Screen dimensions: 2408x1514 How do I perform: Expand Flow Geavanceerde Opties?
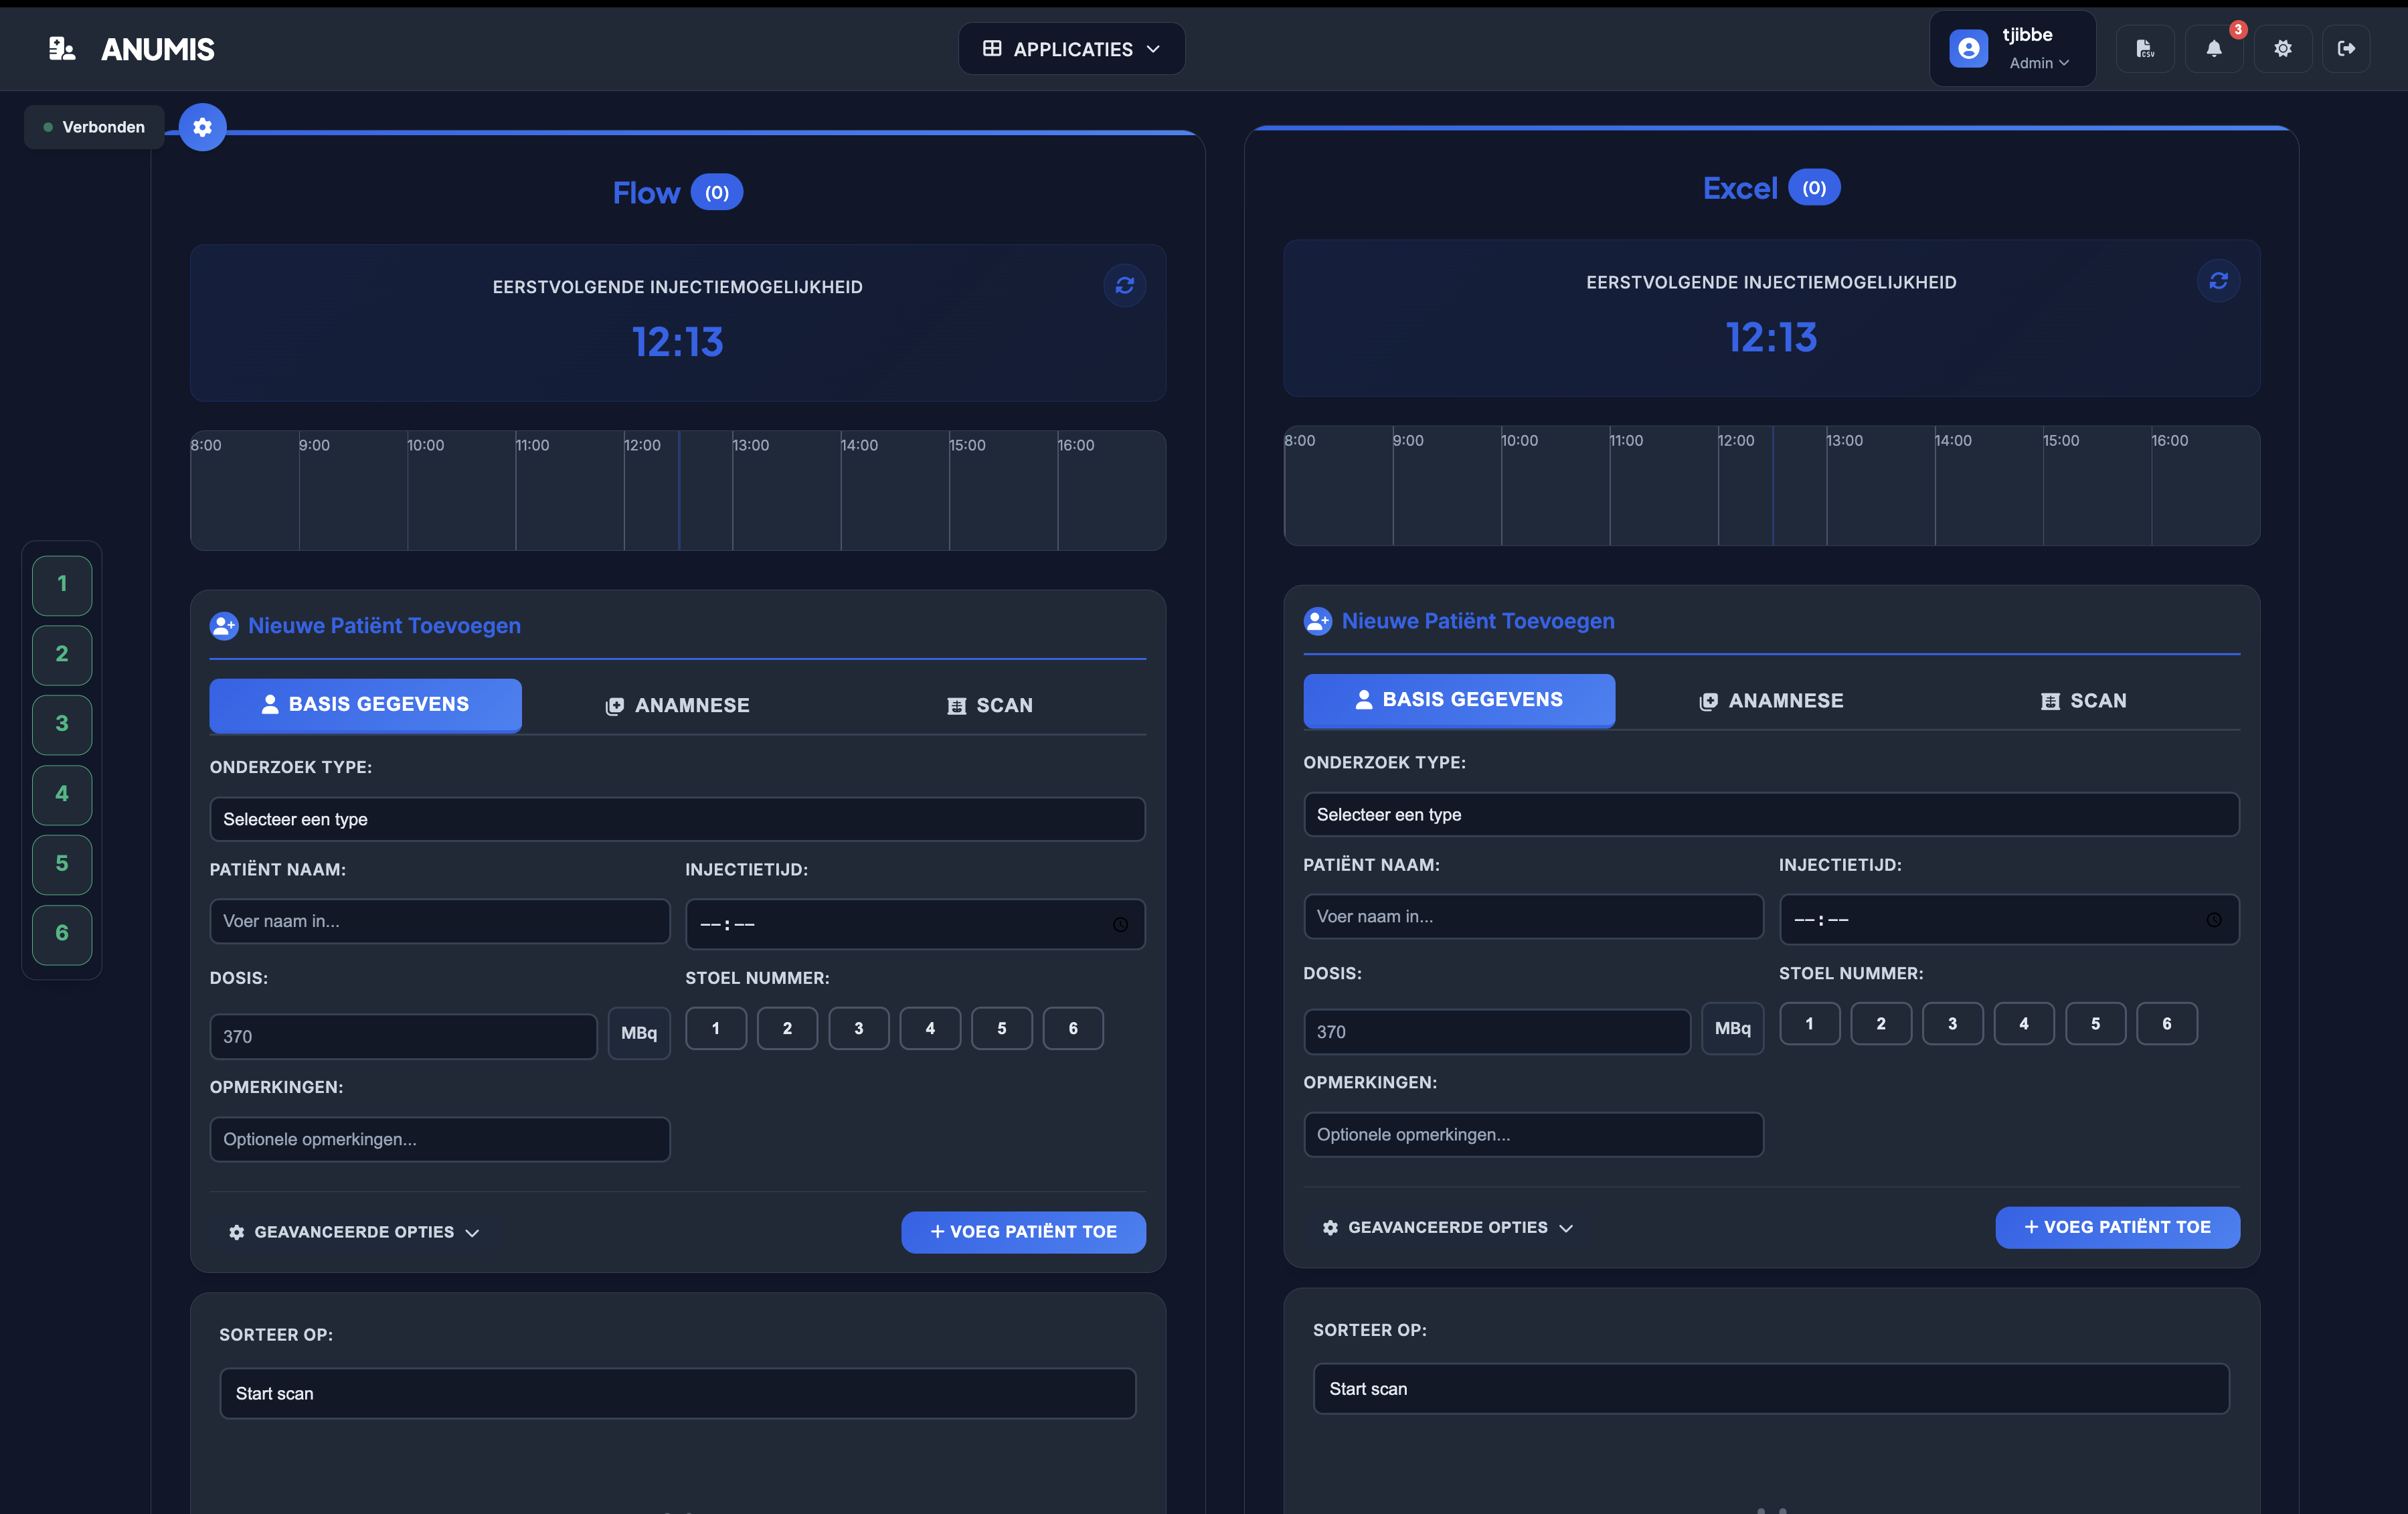[354, 1232]
